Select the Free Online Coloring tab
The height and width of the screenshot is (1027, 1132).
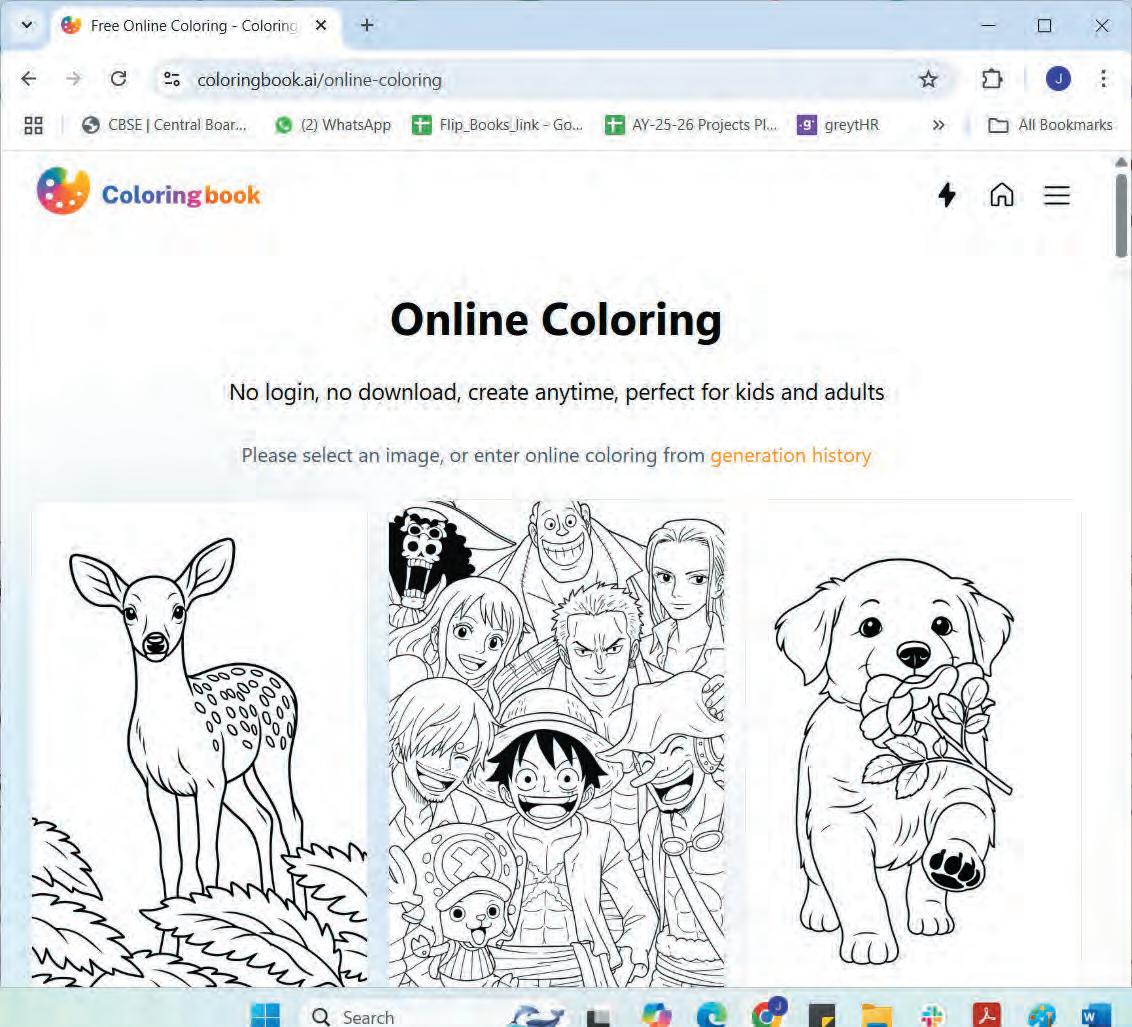193,26
